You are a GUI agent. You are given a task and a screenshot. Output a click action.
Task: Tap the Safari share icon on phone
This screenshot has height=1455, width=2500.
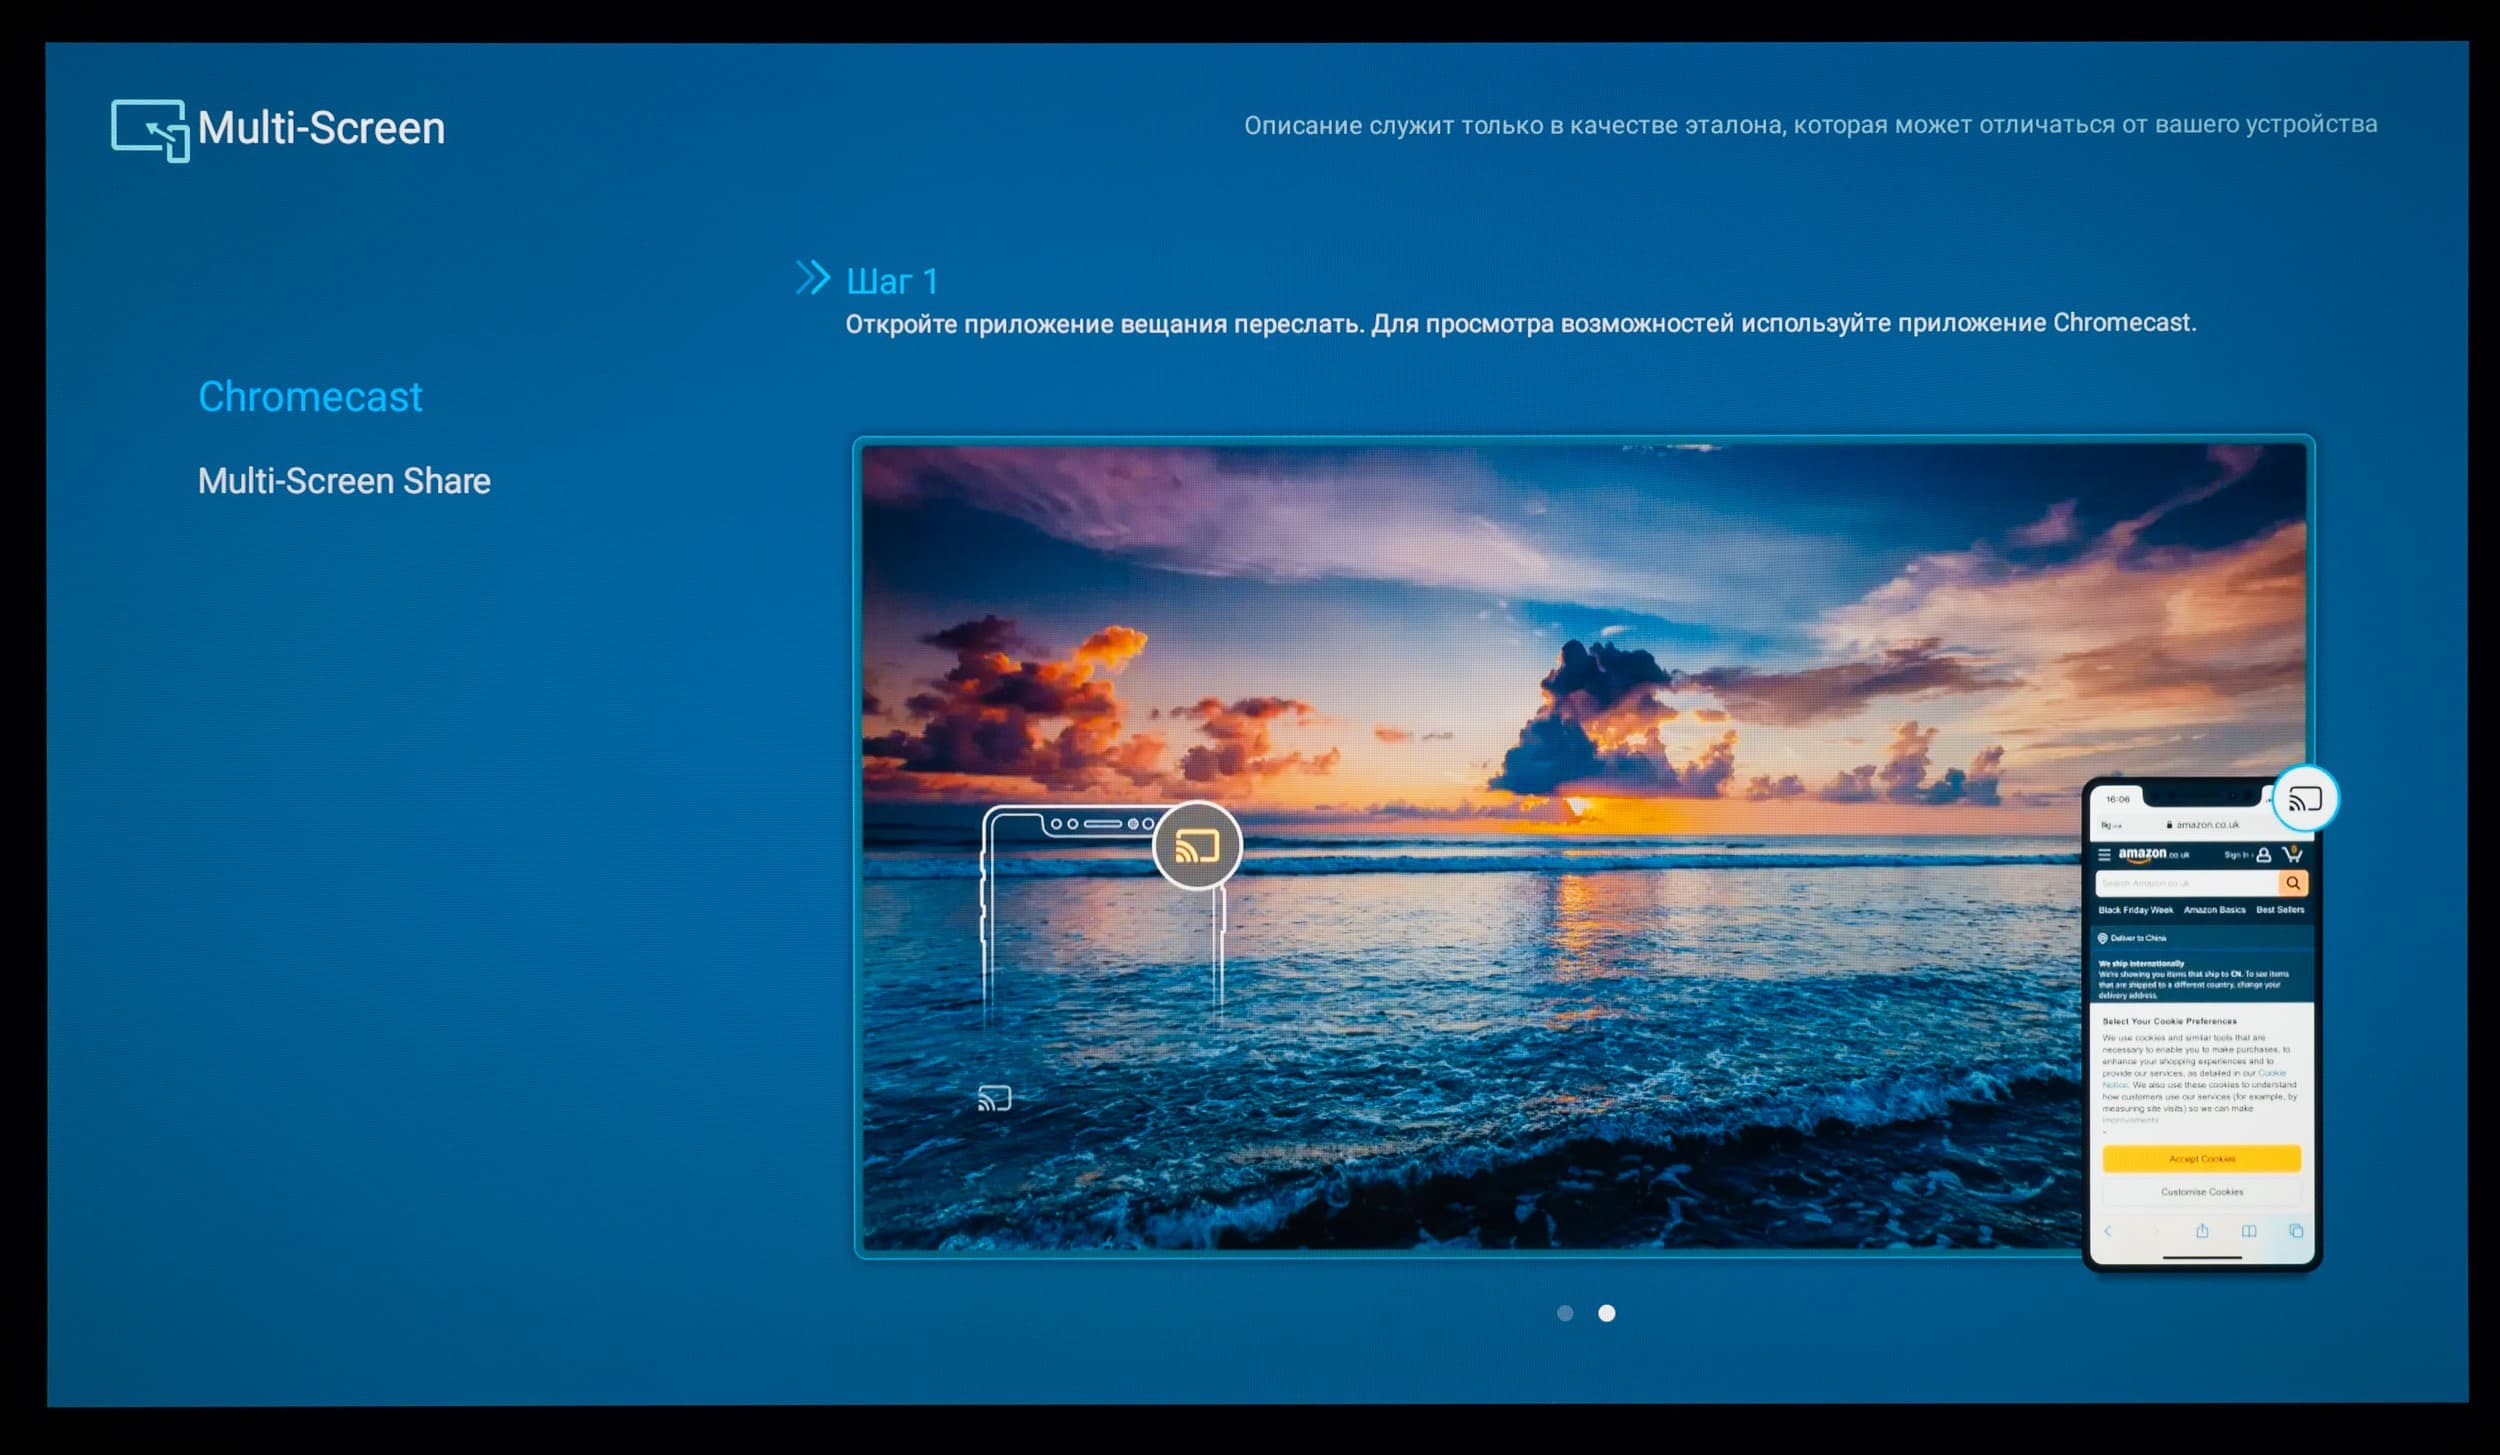click(2202, 1231)
